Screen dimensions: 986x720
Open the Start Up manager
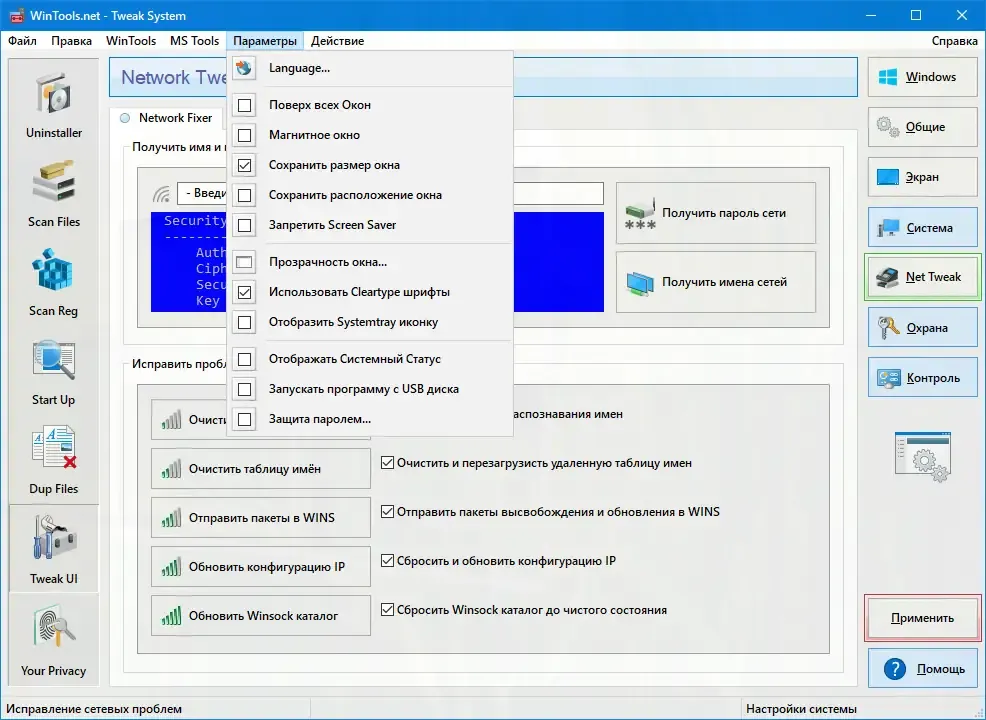(53, 372)
